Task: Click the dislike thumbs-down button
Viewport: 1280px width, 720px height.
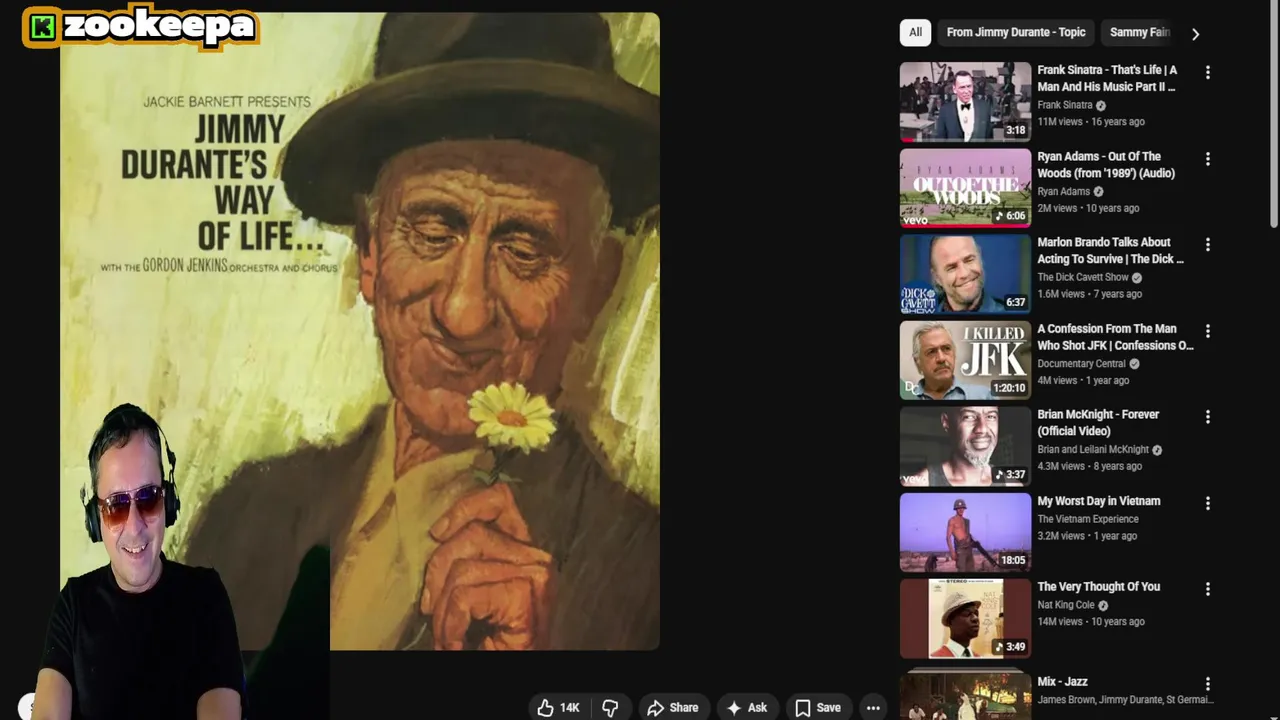Action: pos(610,707)
